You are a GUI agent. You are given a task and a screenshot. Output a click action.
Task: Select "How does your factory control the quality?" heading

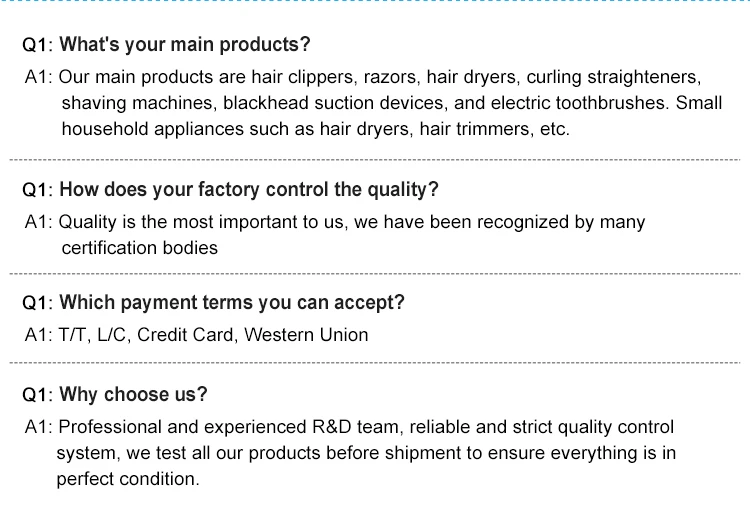(249, 190)
